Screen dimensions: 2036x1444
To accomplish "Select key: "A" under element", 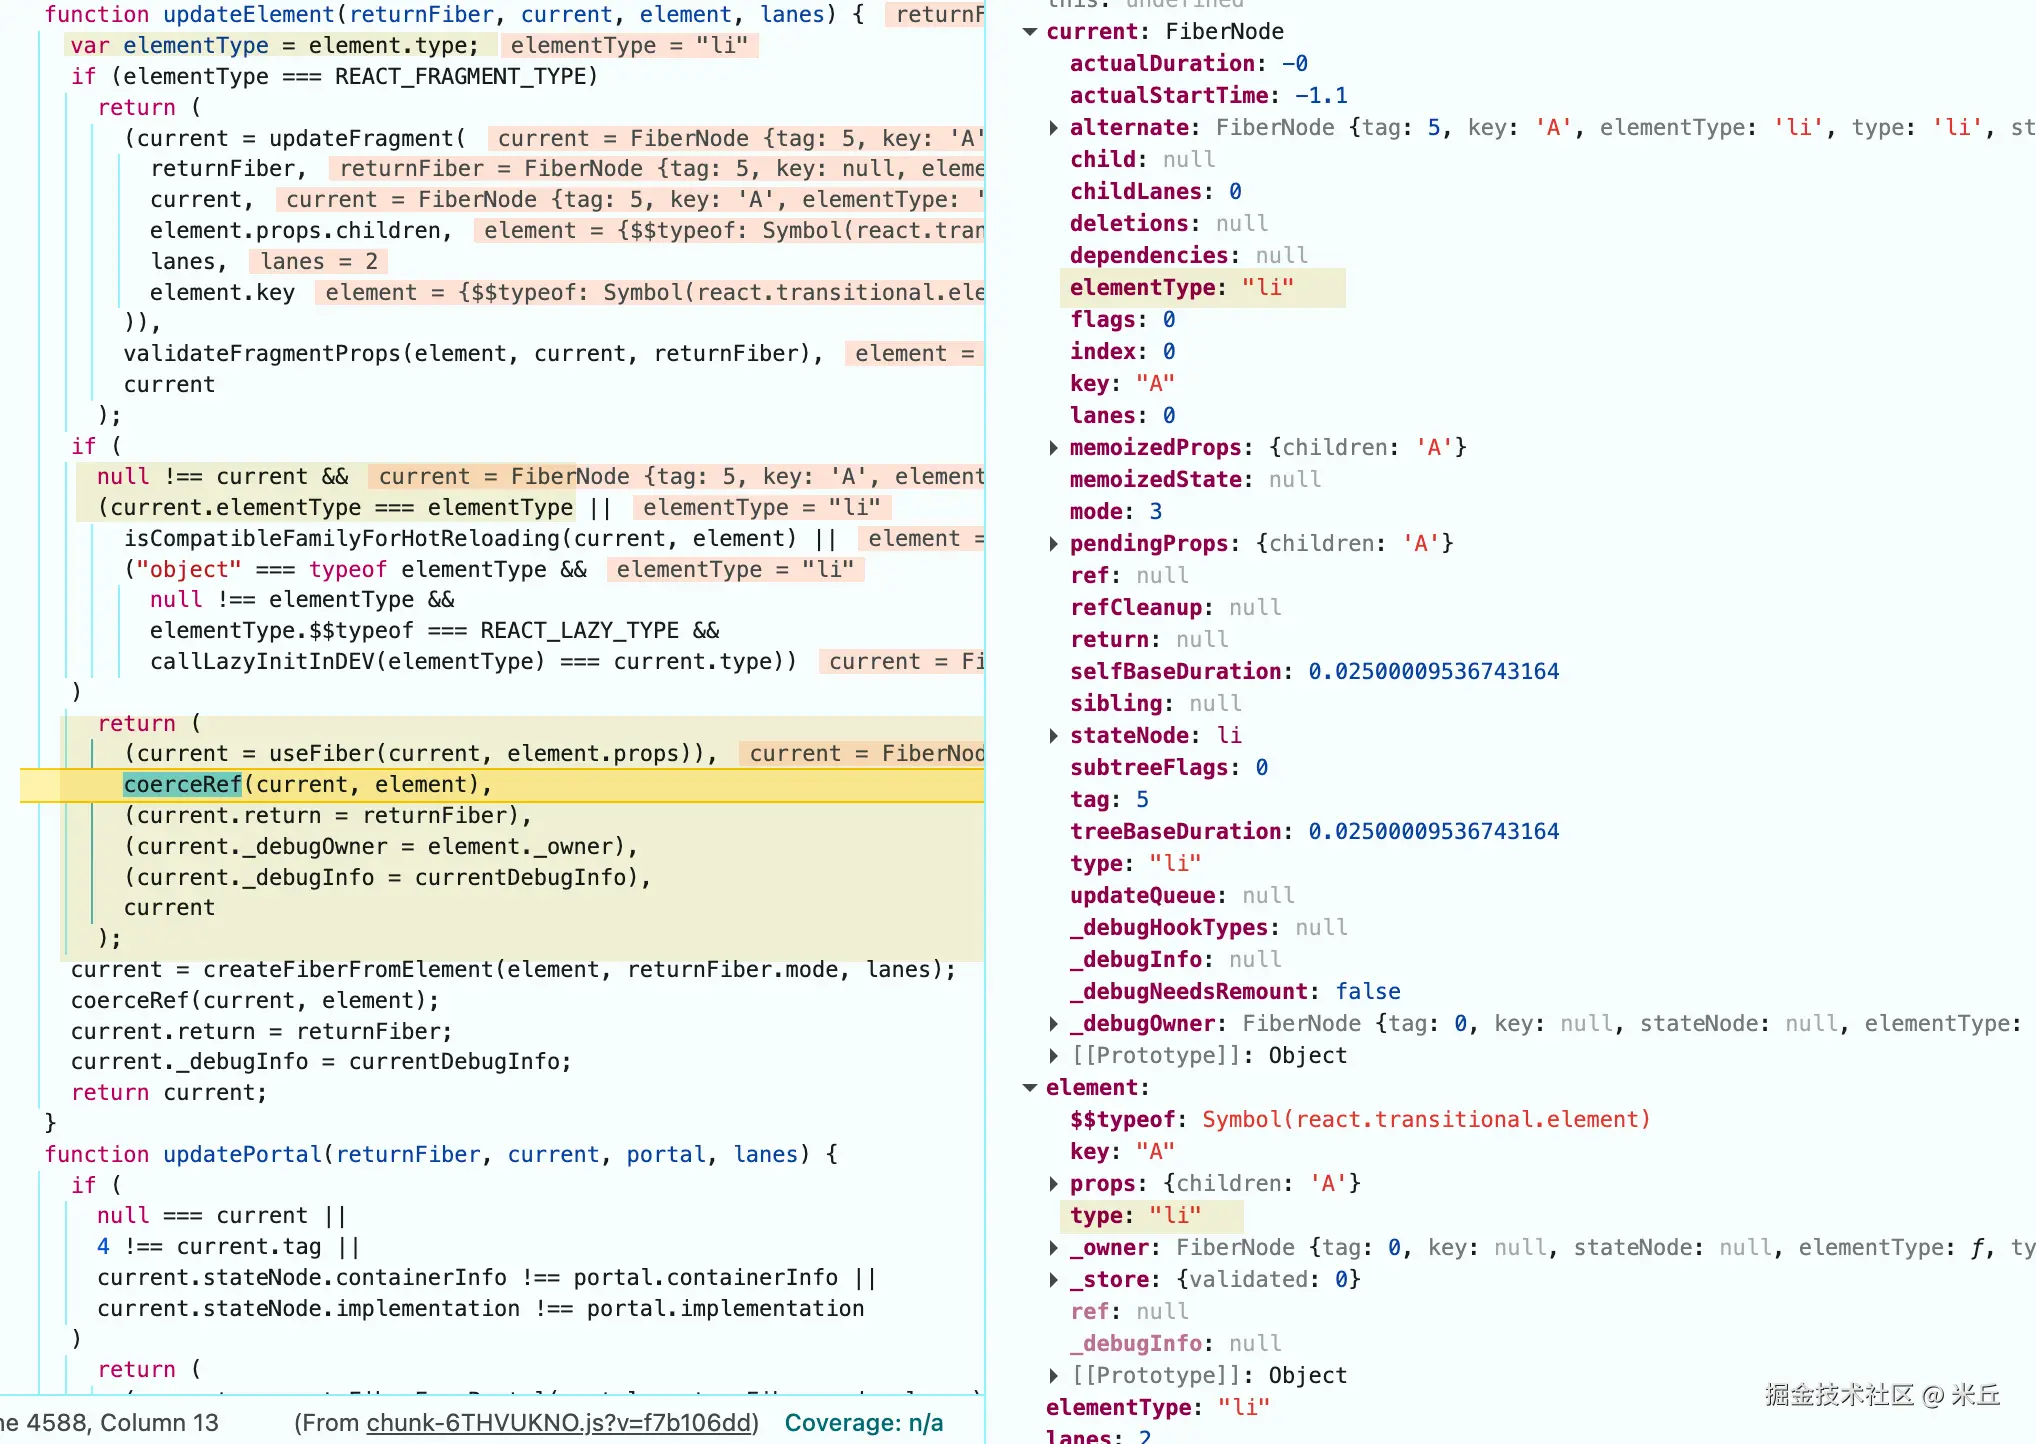I will point(1122,1152).
